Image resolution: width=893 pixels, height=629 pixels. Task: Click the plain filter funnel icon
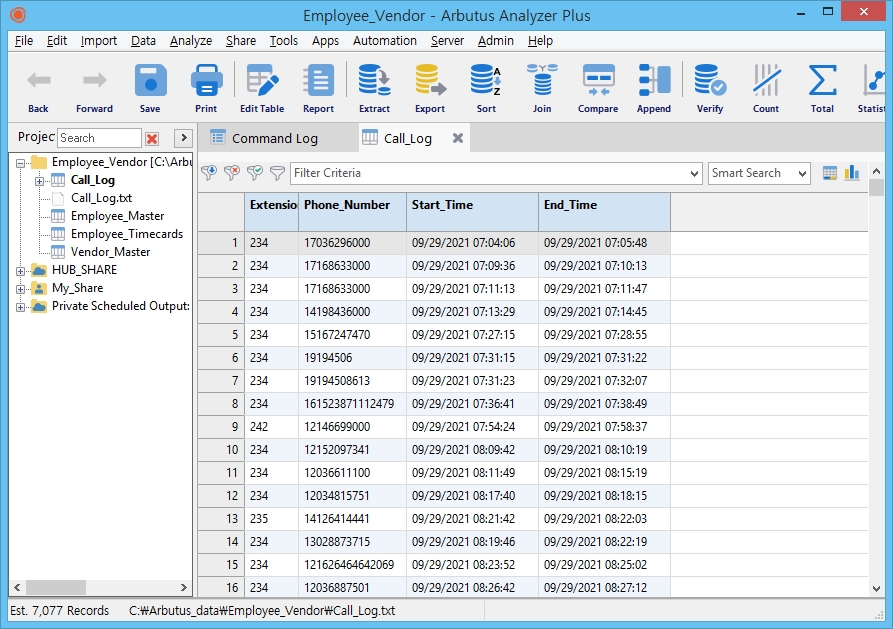[277, 173]
